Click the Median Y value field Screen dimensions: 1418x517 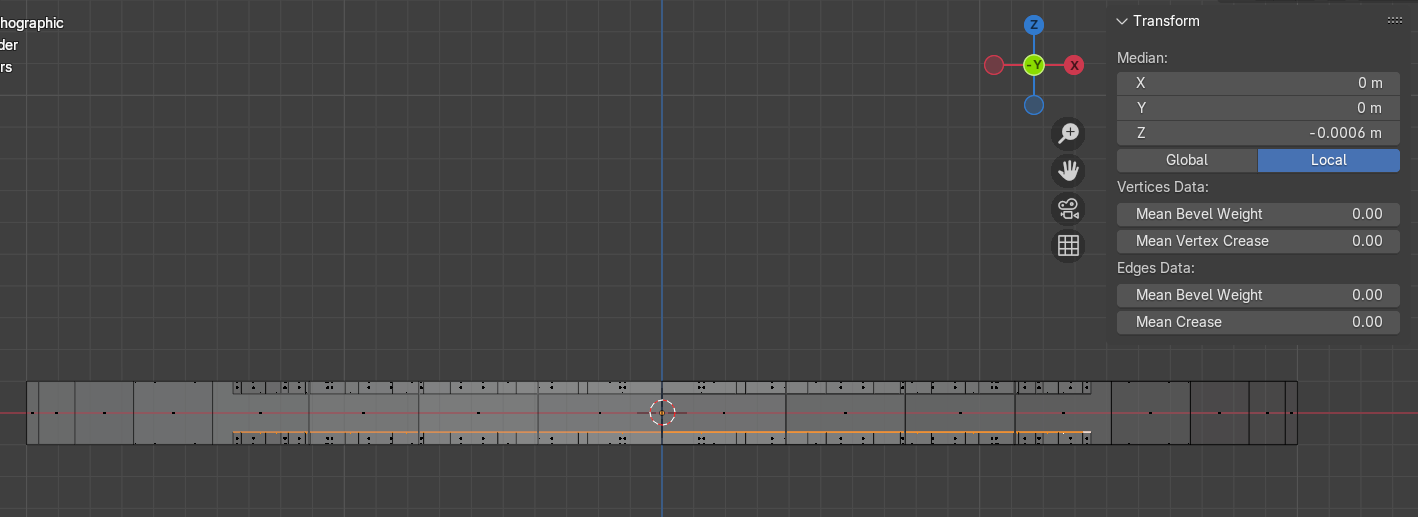[1258, 108]
